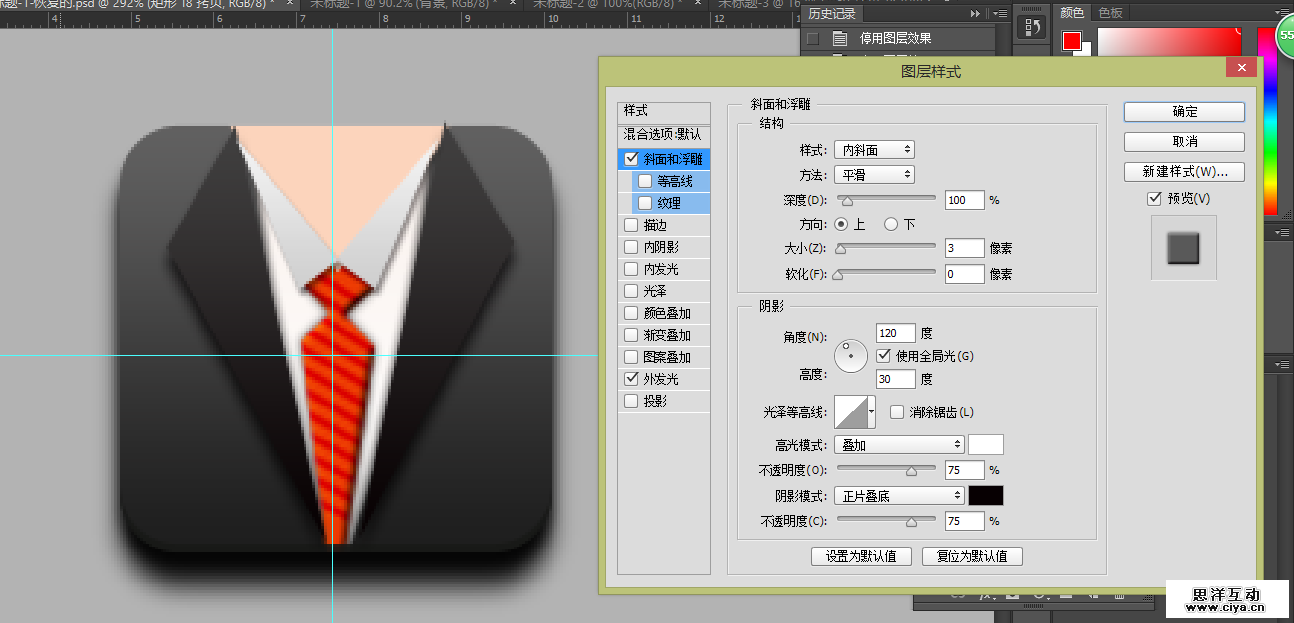Screen dimensions: 1294x623
Task: Open the 高光模式 highlight mode dropdown
Action: (x=899, y=444)
